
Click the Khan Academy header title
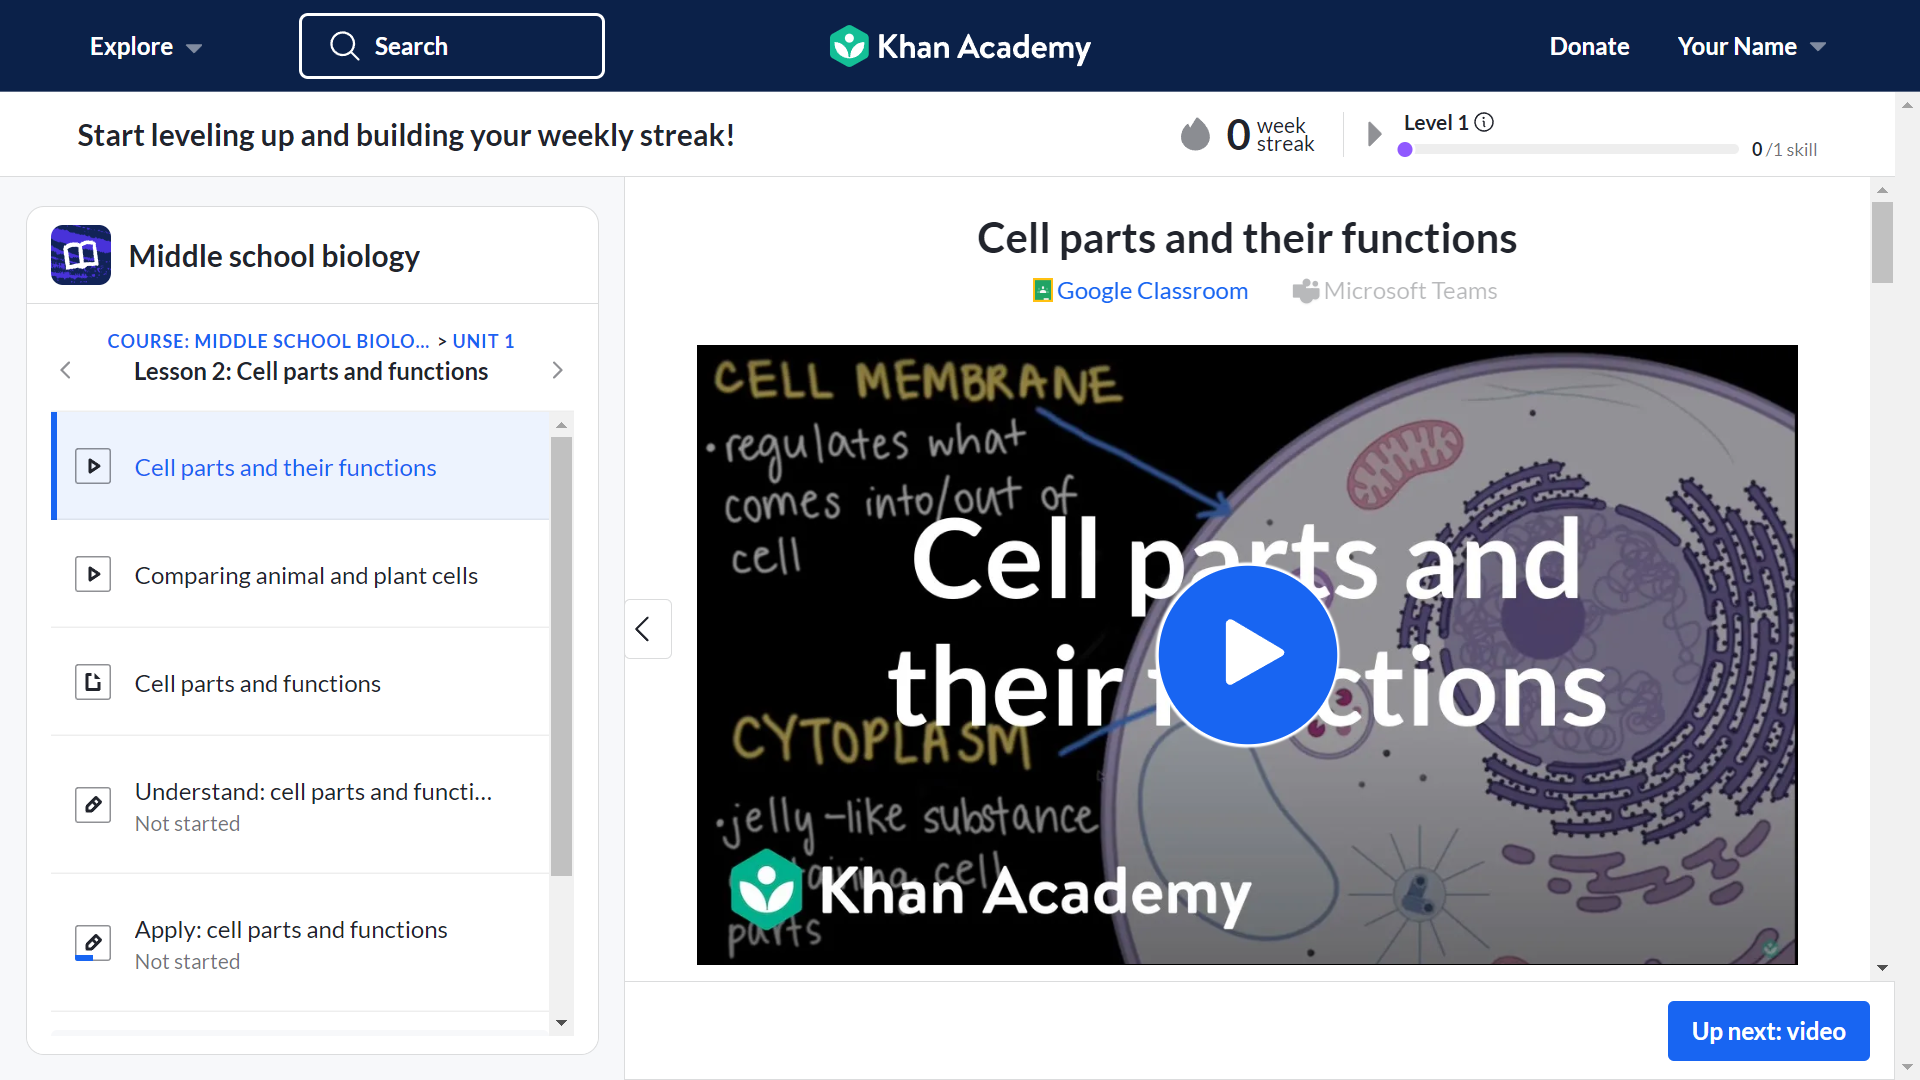pos(983,47)
